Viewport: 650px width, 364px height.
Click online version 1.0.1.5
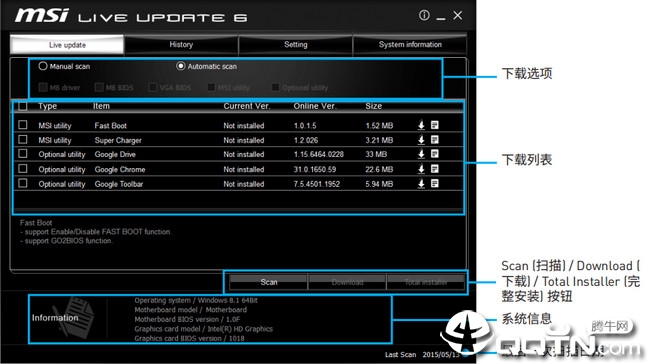pyautogui.click(x=305, y=126)
